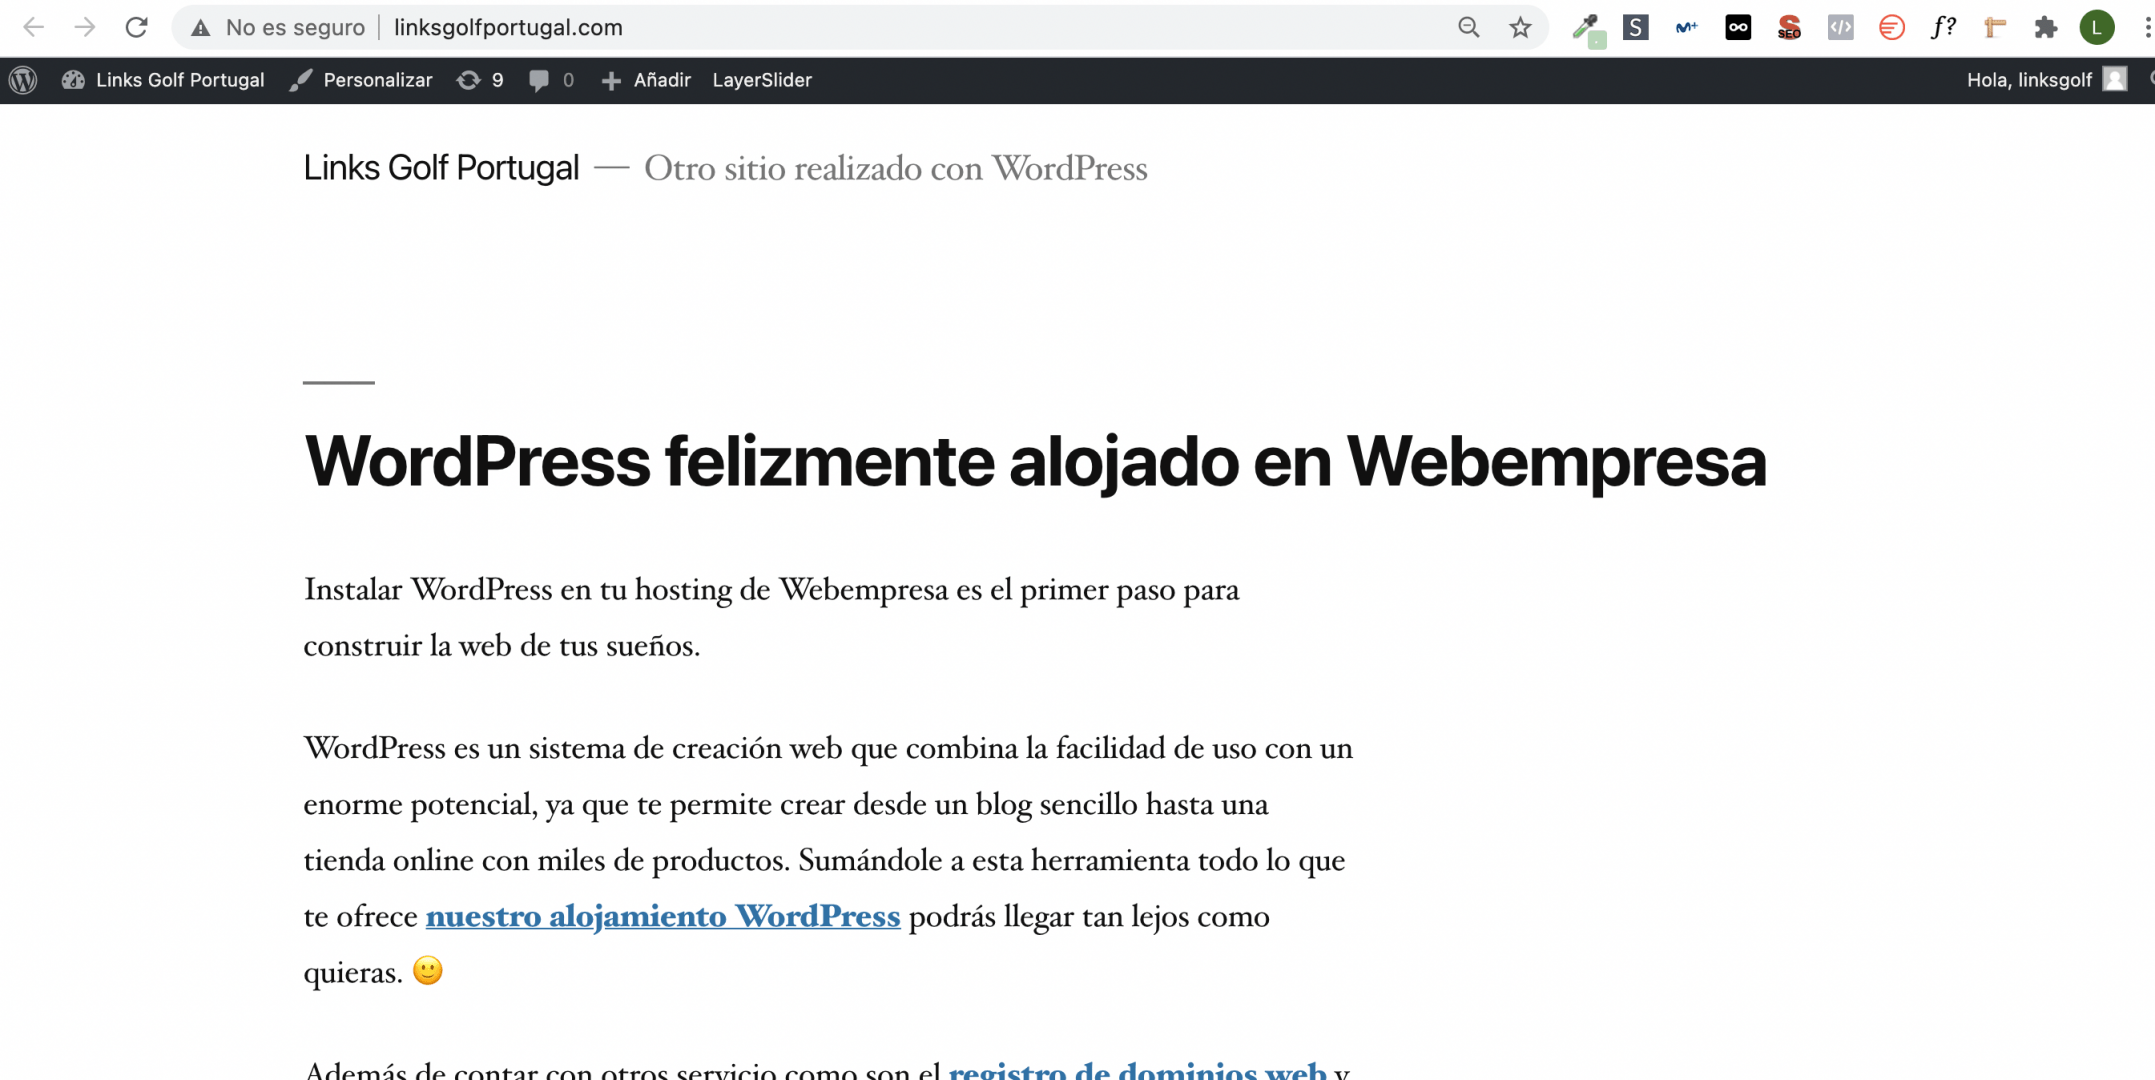Open the Extensions puzzle piece menu
Viewport: 2155px width, 1080px height.
tap(2046, 27)
